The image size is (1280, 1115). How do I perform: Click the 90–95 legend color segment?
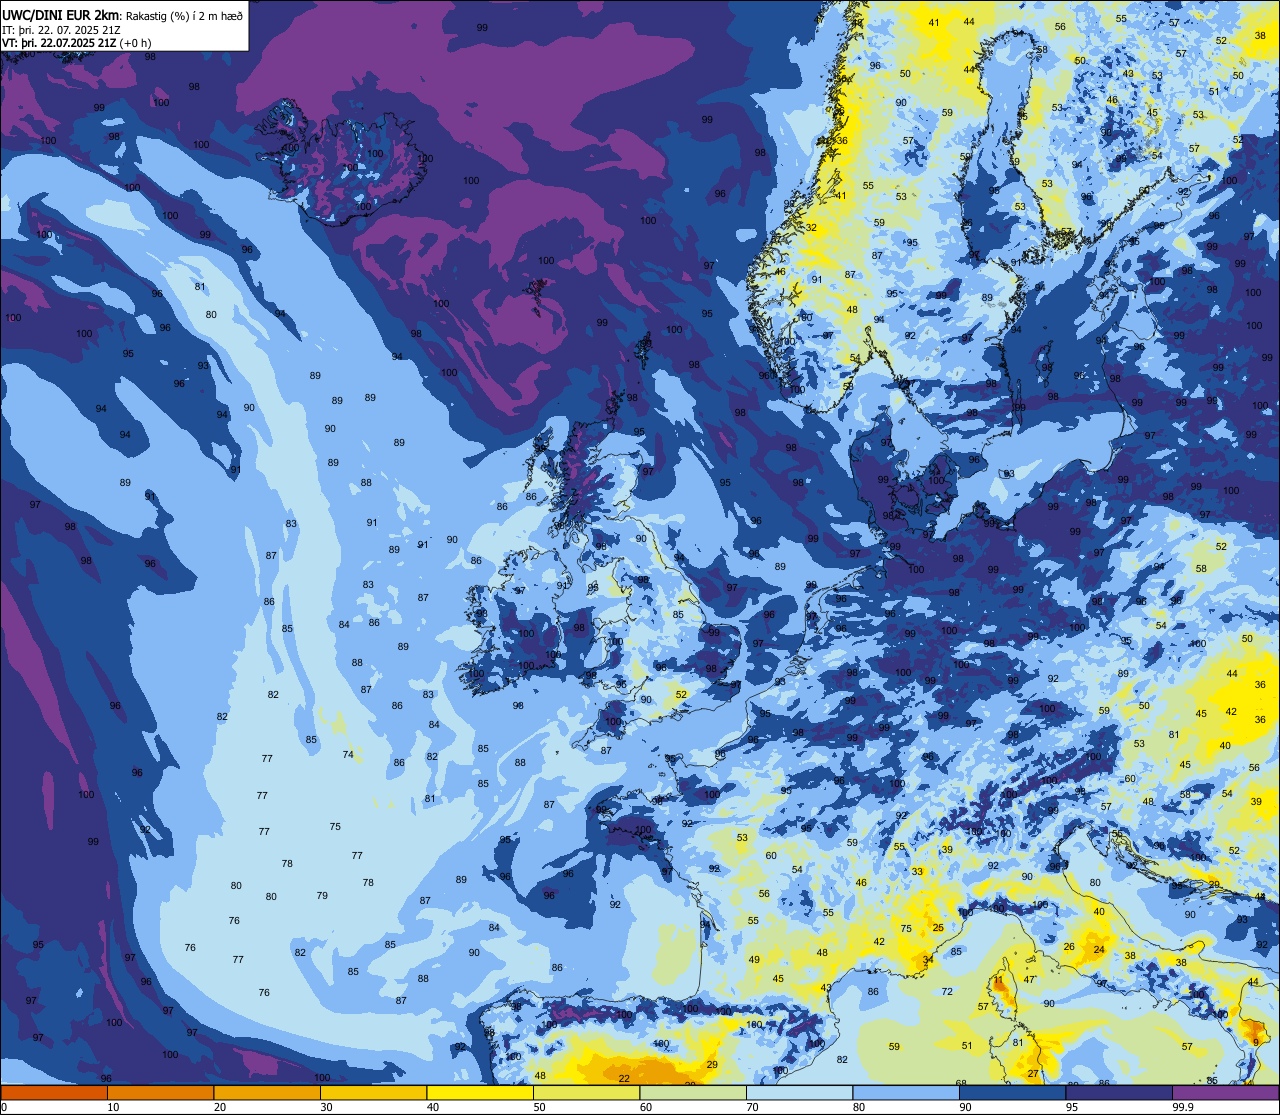point(1012,1092)
